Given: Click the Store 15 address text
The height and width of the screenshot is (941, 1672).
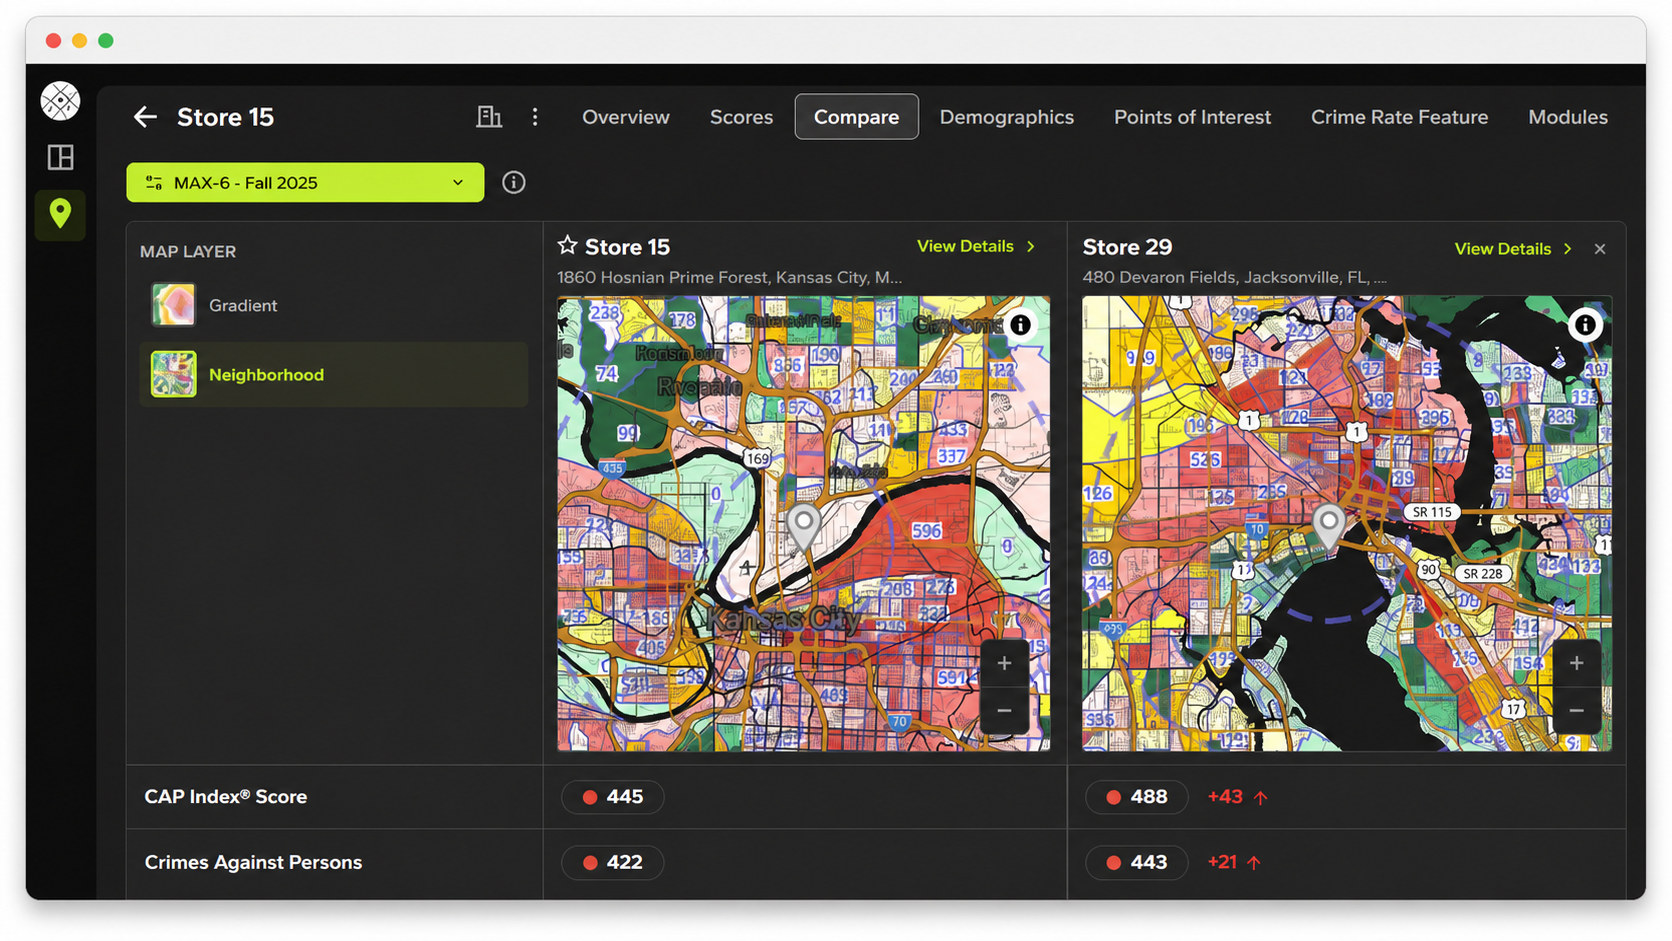Looking at the screenshot, I should [x=729, y=277].
